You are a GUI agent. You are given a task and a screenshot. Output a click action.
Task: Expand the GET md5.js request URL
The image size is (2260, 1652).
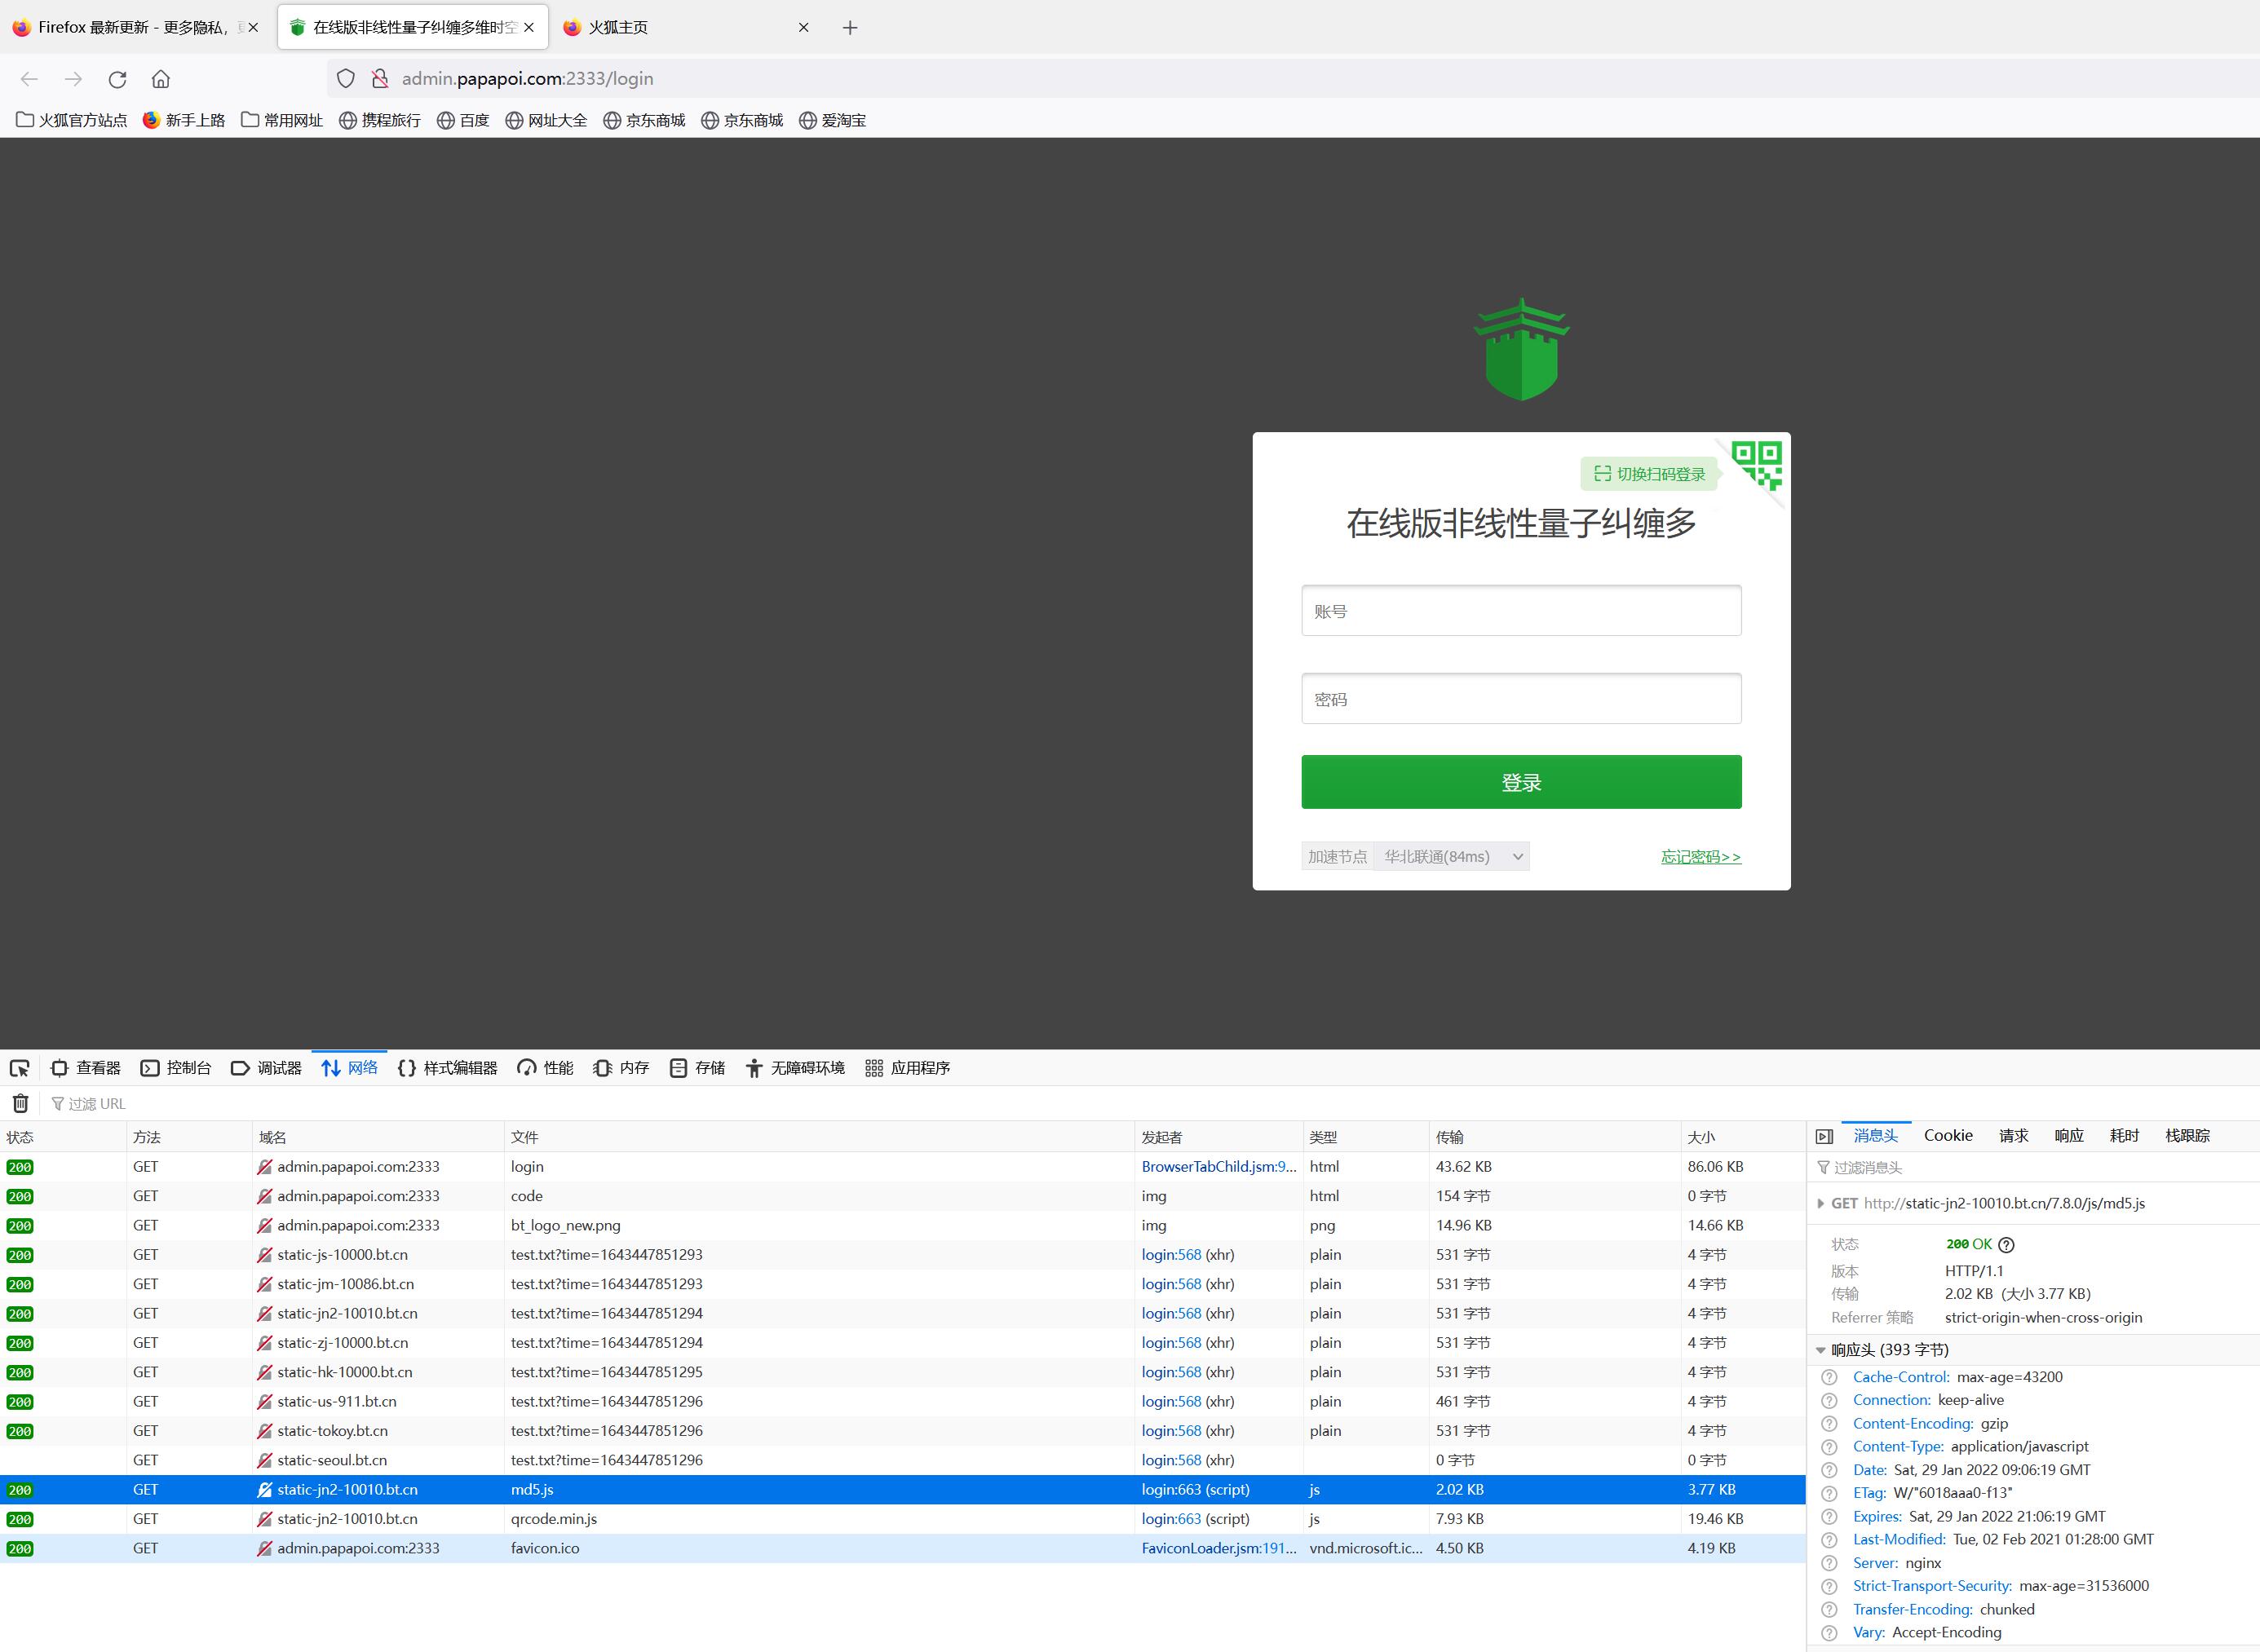tap(1820, 1204)
